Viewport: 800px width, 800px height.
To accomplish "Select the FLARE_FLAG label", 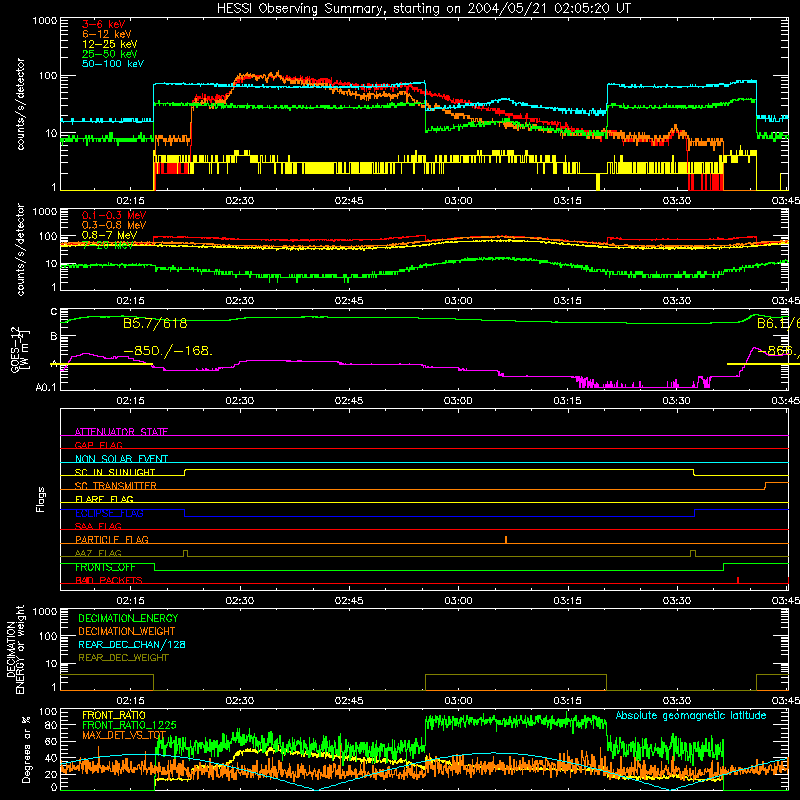I will 104,499.
